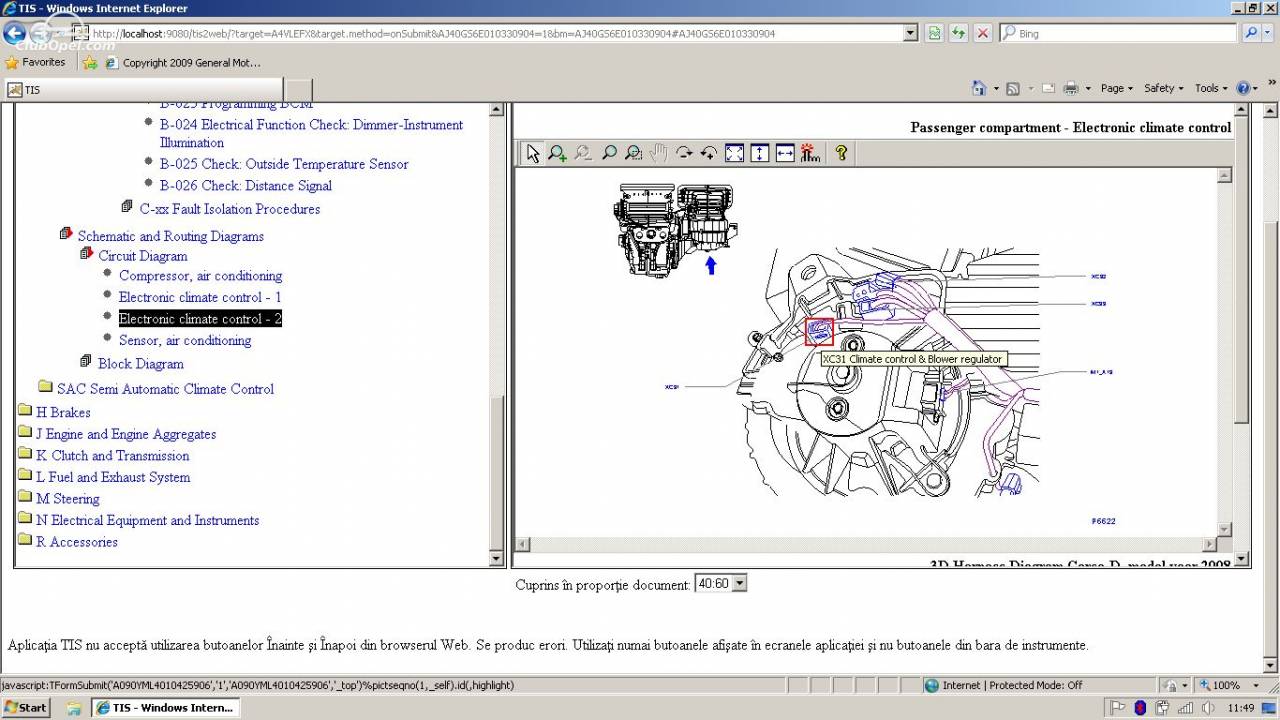The width and height of the screenshot is (1280, 720).
Task: Open Sensor, air conditioning link
Action: pyautogui.click(x=185, y=340)
